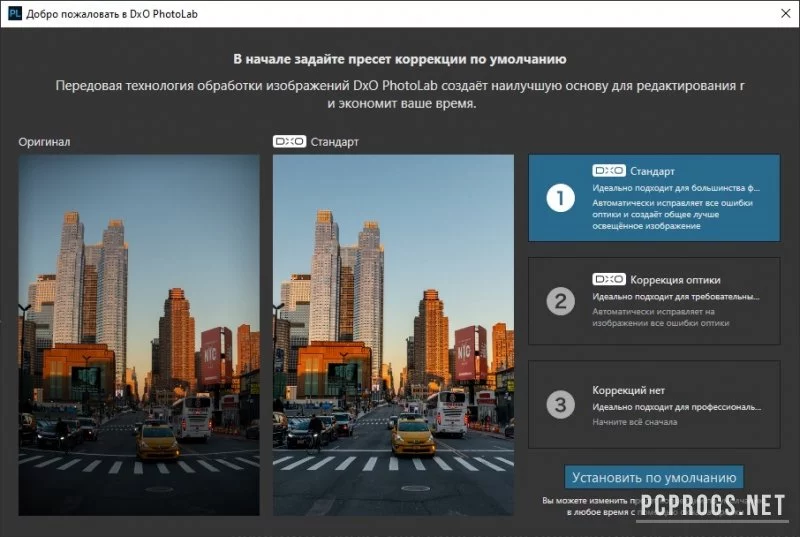800x537 pixels.
Task: Select the Коррекция оптики preset option
Action: (x=654, y=301)
